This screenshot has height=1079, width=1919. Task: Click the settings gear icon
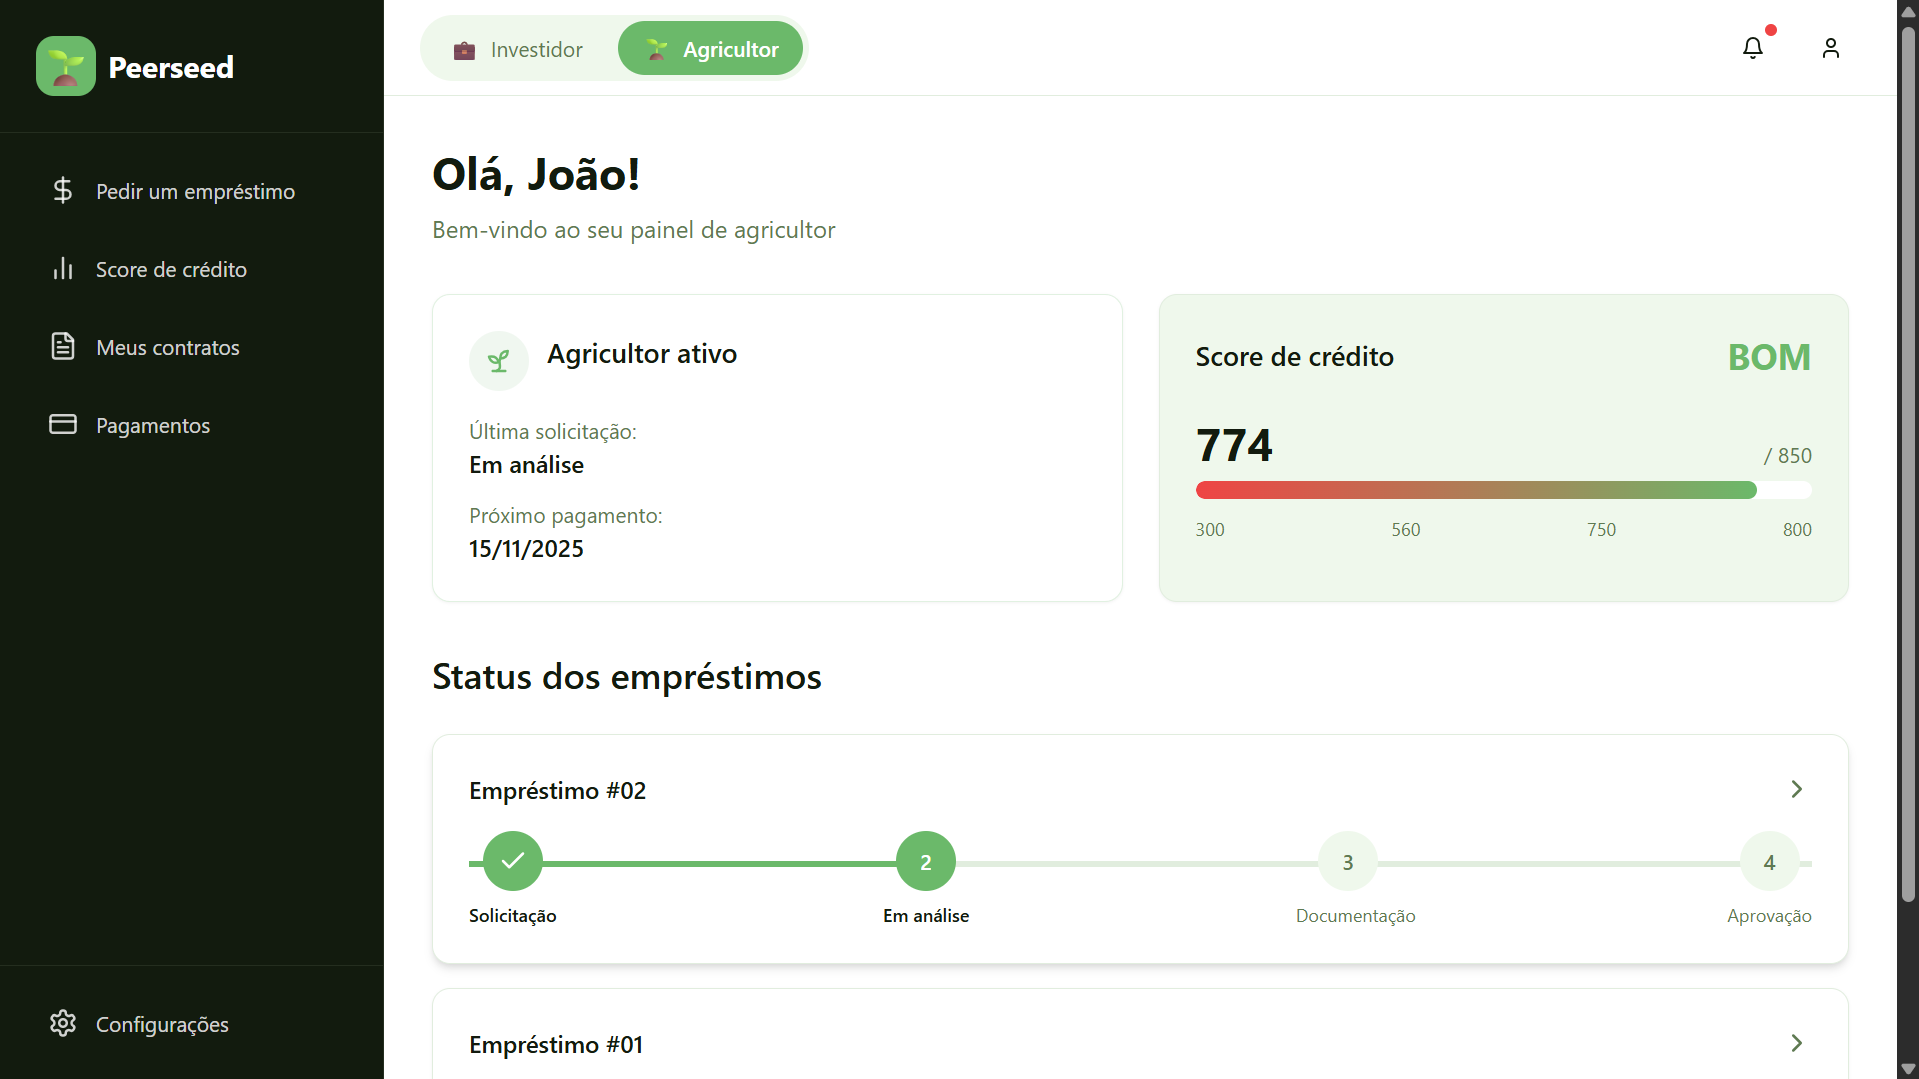coord(63,1023)
